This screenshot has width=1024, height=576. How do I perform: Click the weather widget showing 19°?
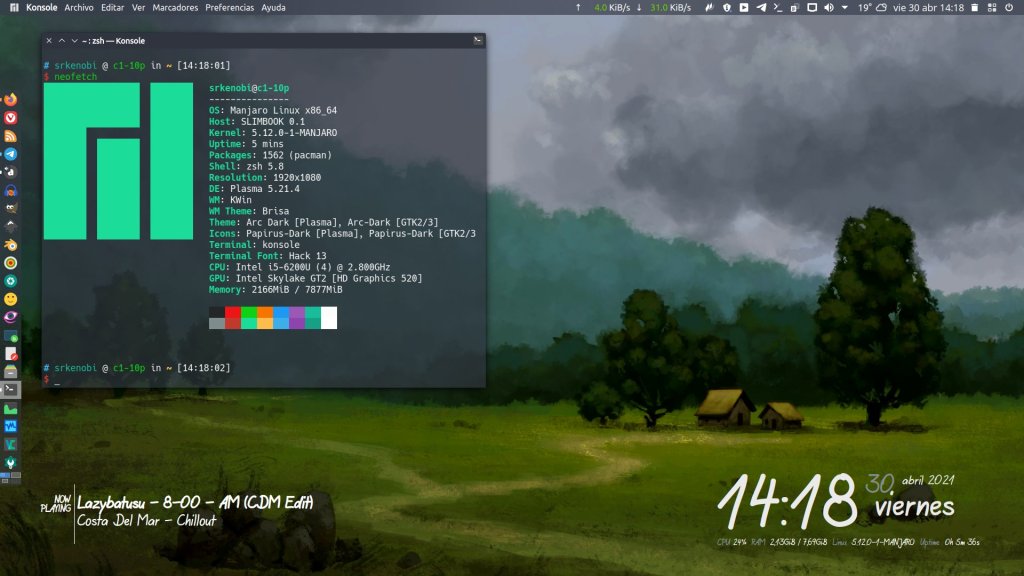coord(872,7)
